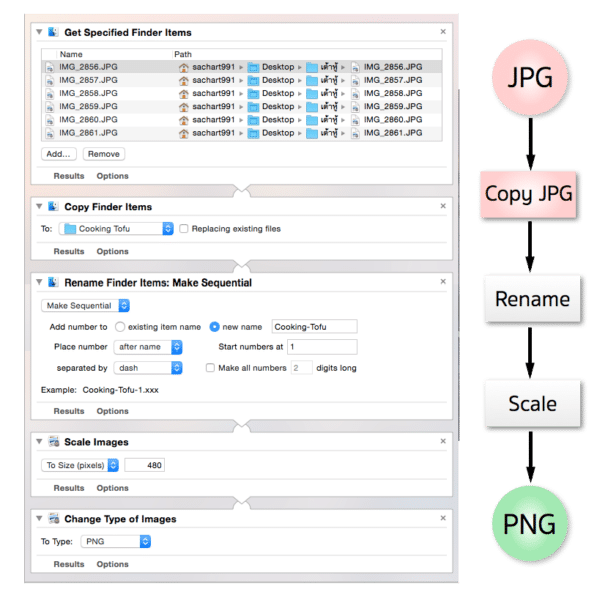The image size is (608, 600).
Task: Enable the Replacing existing files checkbox
Action: pos(184,229)
